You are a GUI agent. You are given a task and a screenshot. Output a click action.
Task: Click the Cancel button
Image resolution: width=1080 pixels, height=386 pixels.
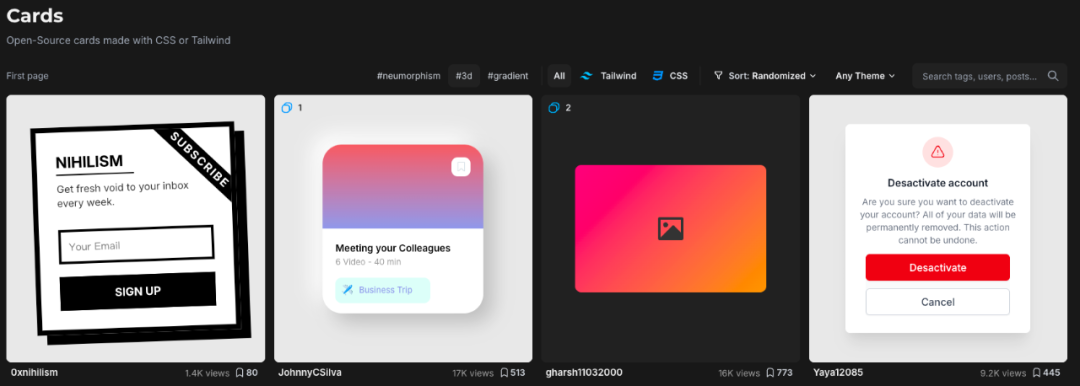(937, 302)
